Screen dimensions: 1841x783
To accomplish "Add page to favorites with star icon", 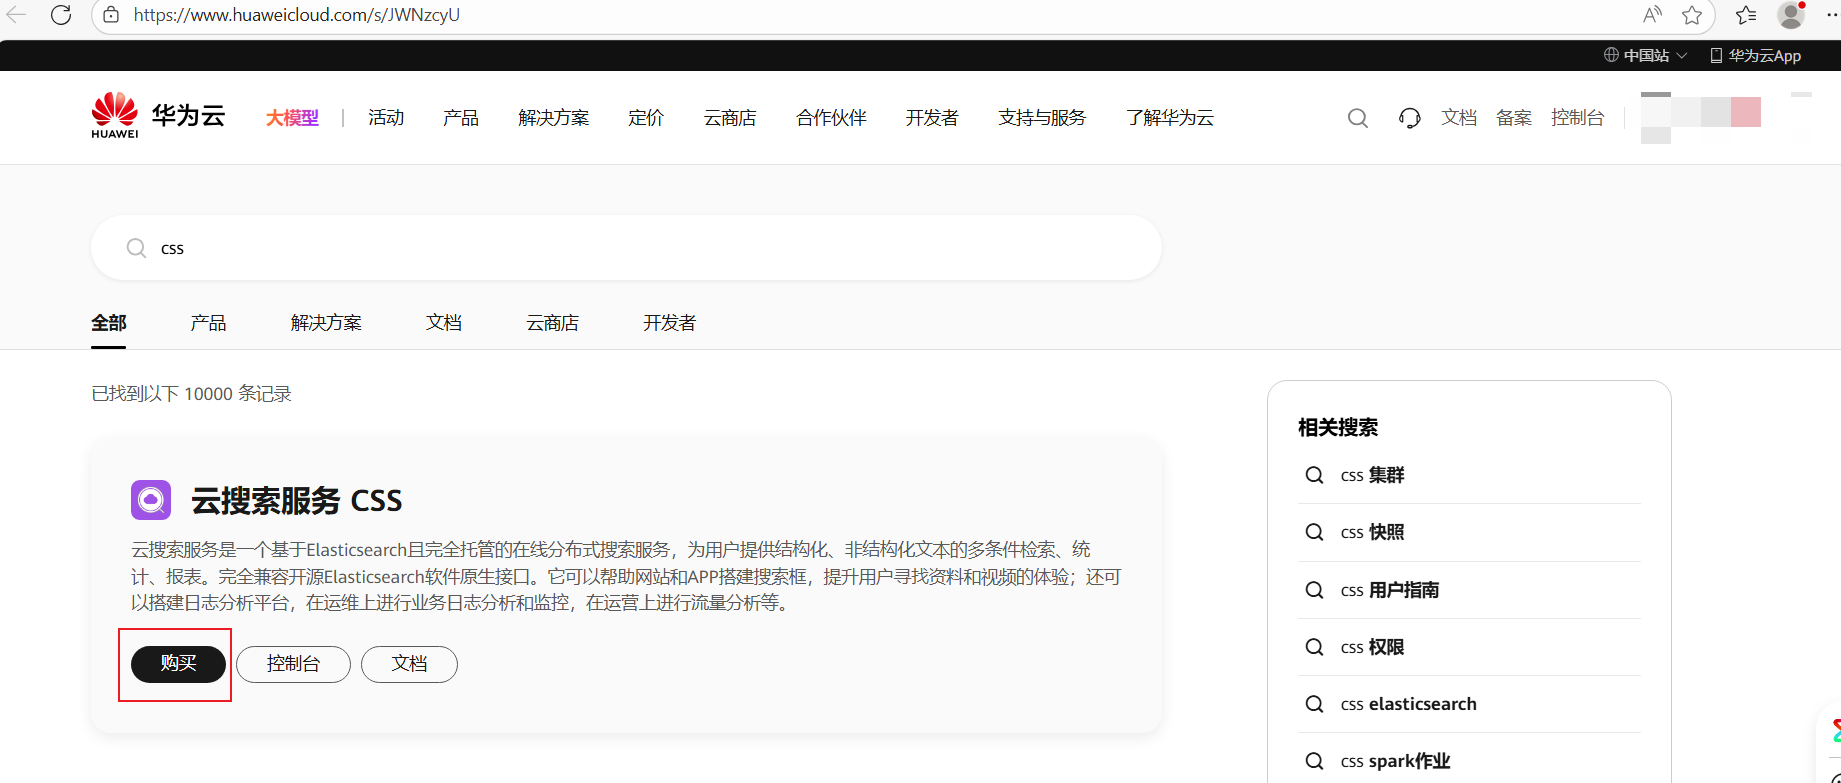I will click(1692, 15).
